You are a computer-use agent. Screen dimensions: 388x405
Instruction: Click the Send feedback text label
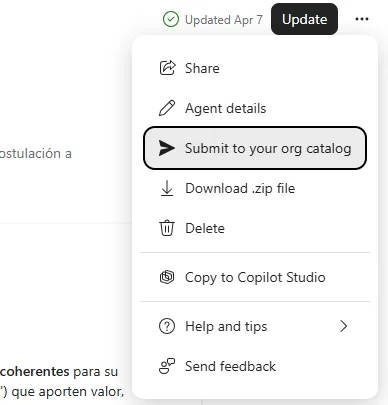click(230, 366)
